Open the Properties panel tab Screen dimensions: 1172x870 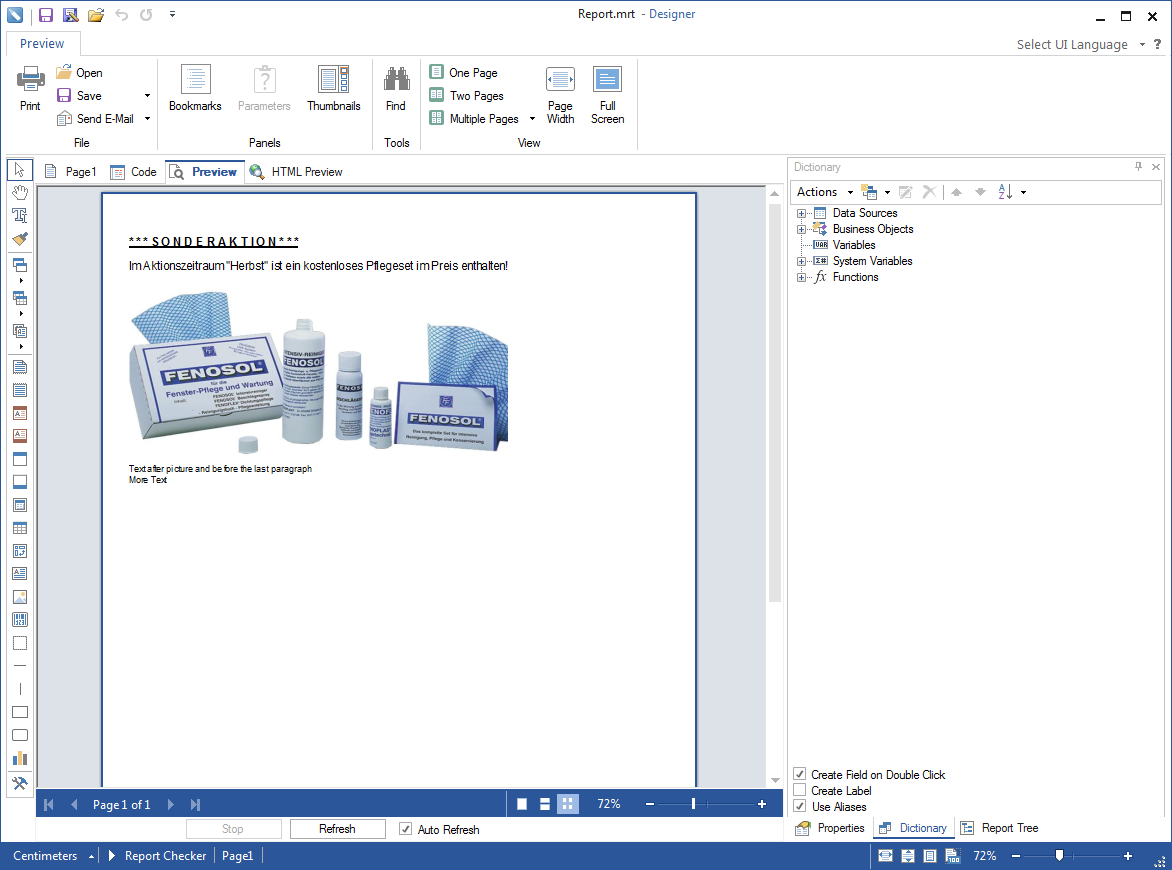point(830,828)
